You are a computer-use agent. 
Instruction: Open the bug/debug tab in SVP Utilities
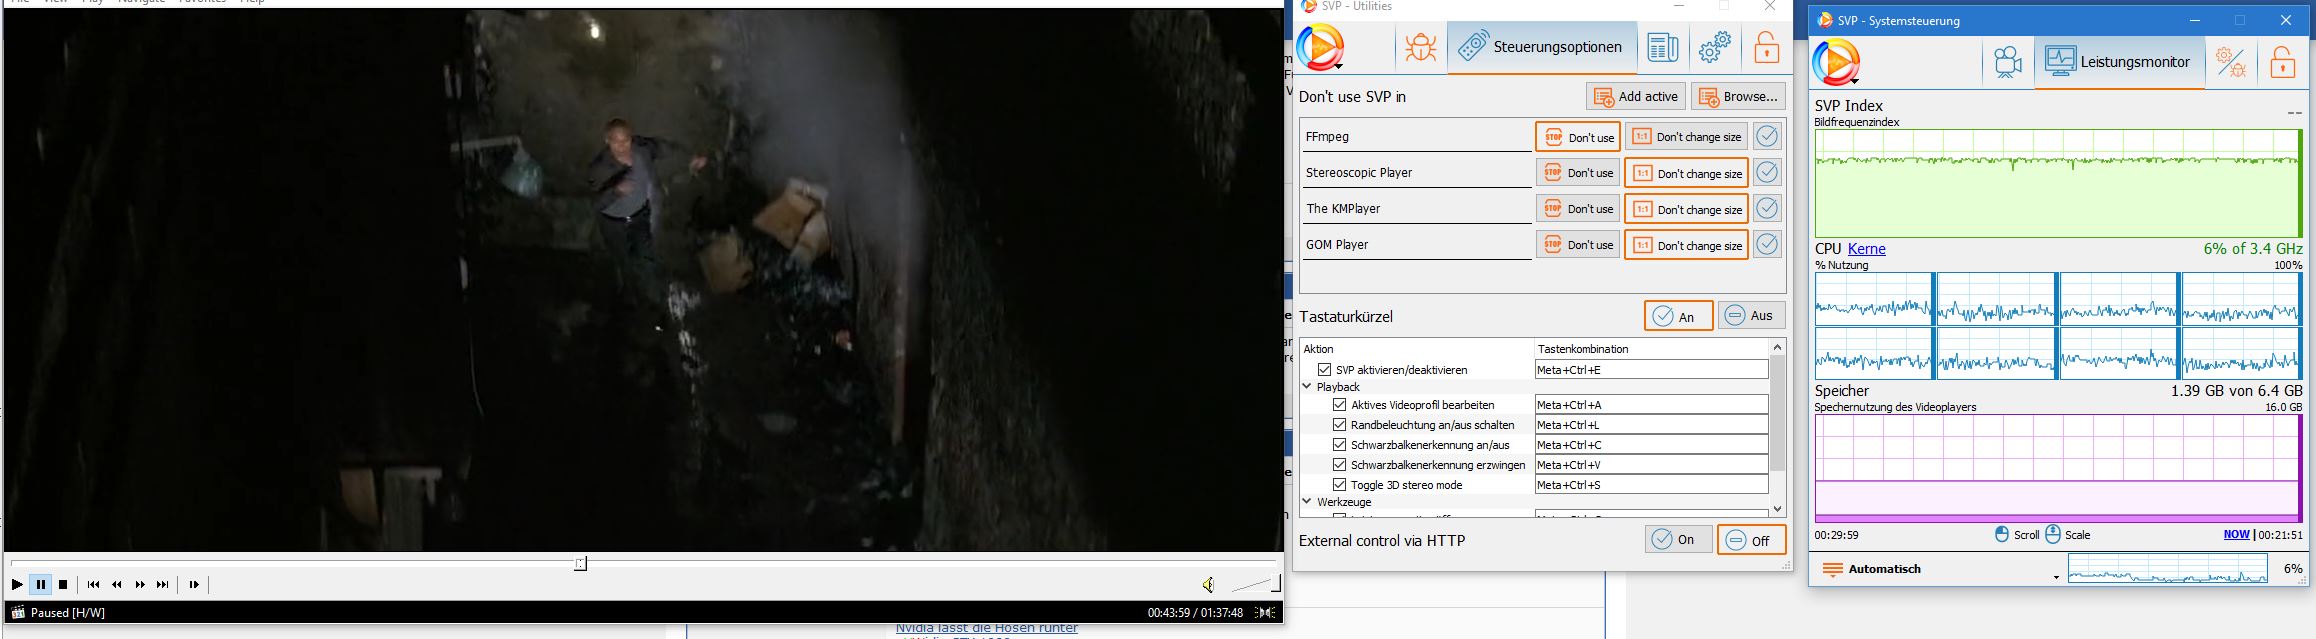[x=1420, y=47]
